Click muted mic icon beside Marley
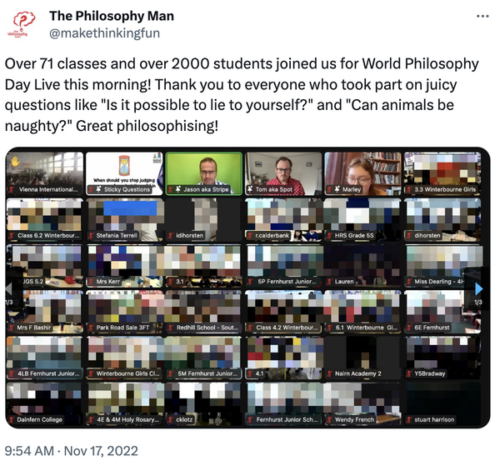The image size is (500, 471). click(x=330, y=190)
